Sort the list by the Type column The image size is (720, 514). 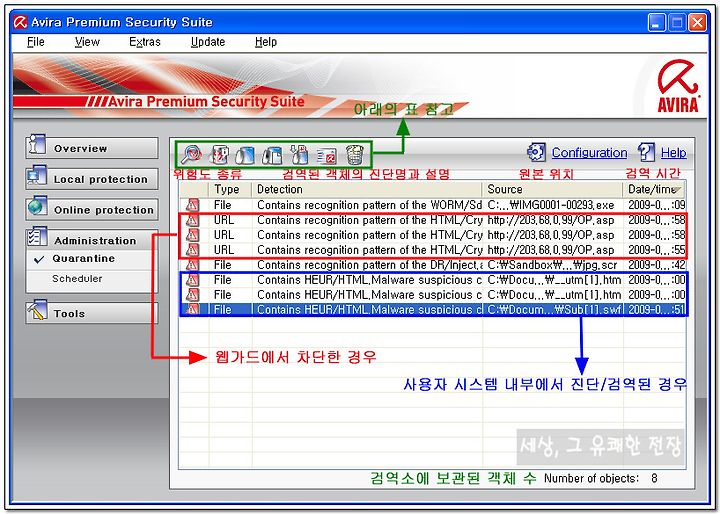pos(230,189)
